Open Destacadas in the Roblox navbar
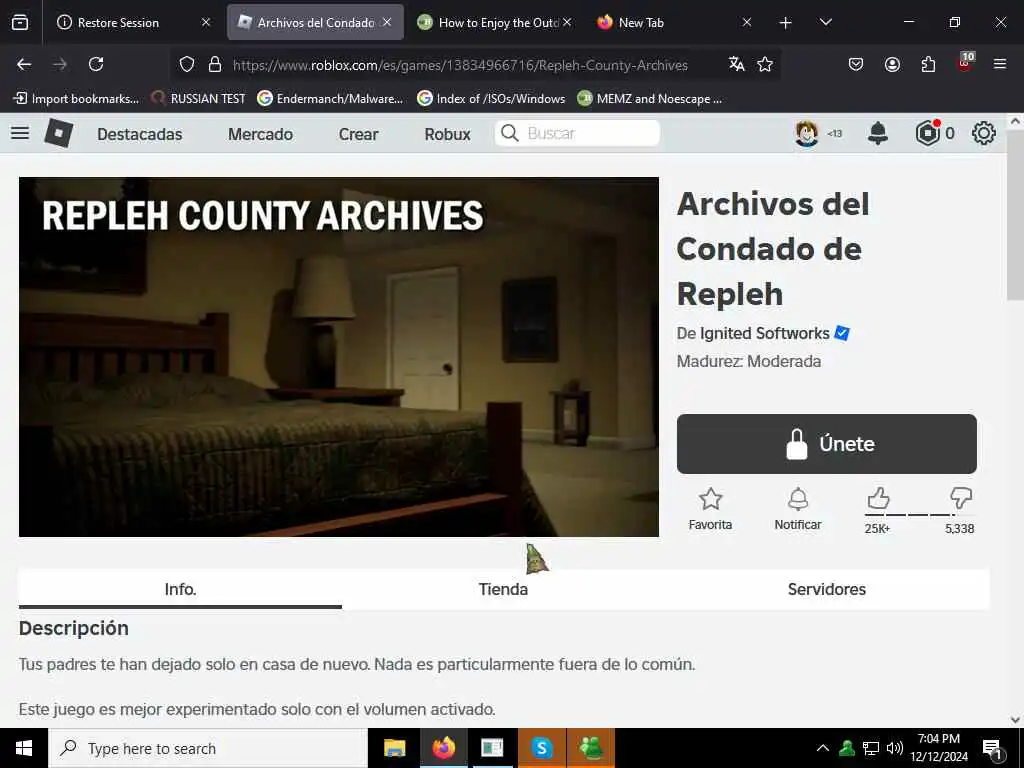 [x=140, y=134]
